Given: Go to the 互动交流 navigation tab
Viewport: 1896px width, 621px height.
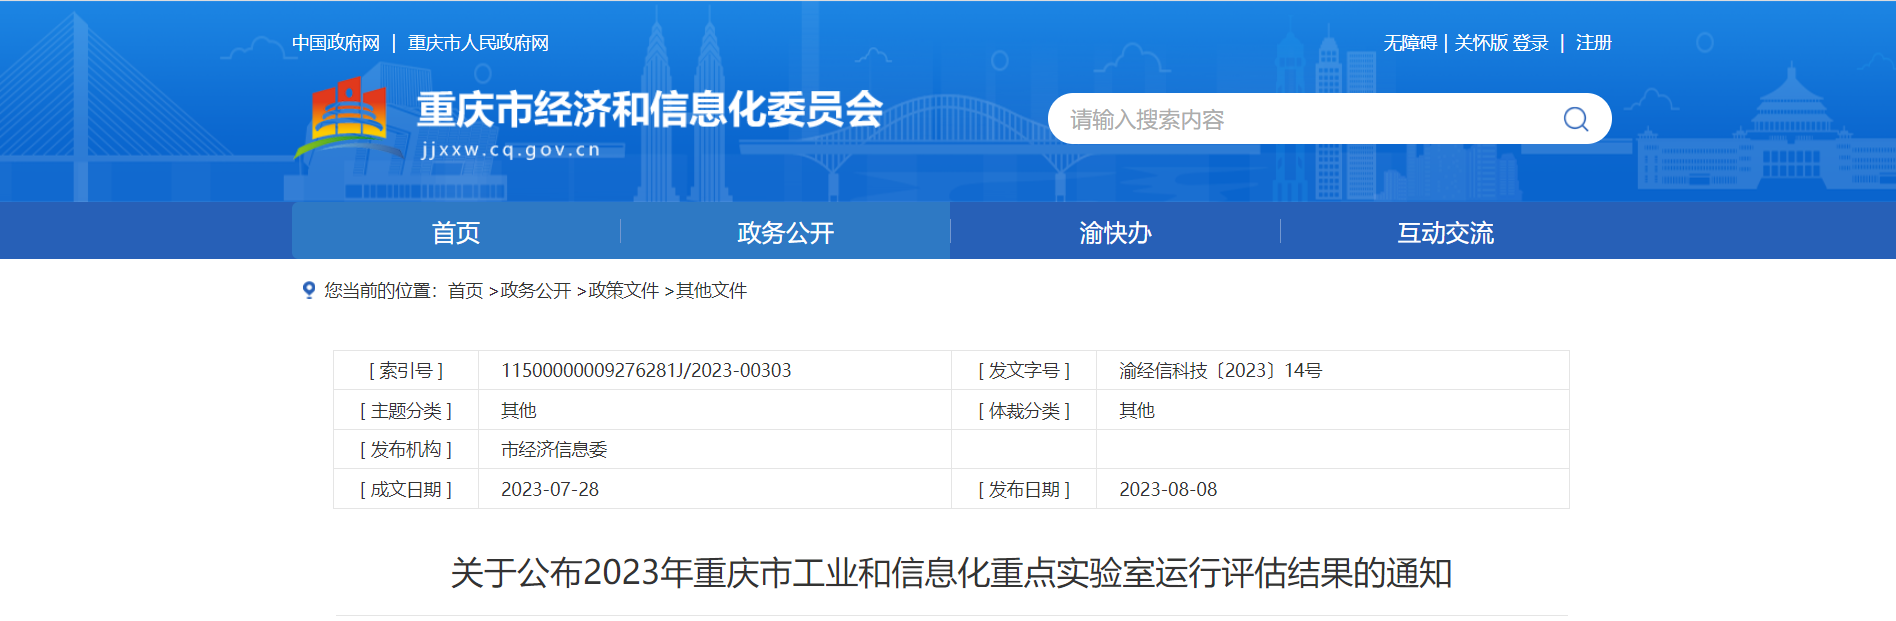Looking at the screenshot, I should pyautogui.click(x=1445, y=232).
